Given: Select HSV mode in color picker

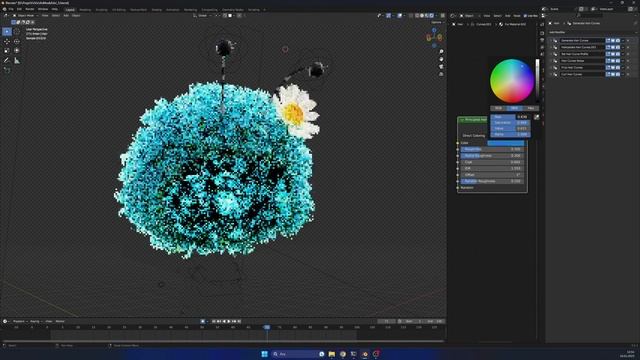Looking at the screenshot, I should tap(514, 108).
